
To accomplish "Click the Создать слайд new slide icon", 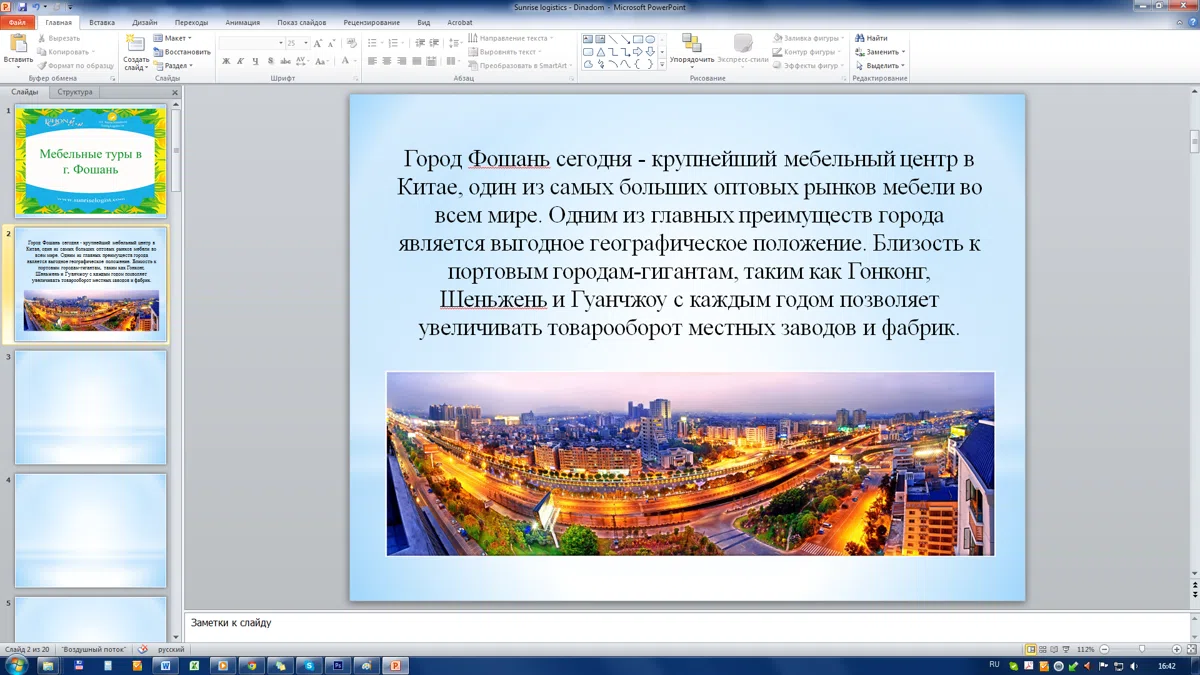I will [136, 43].
